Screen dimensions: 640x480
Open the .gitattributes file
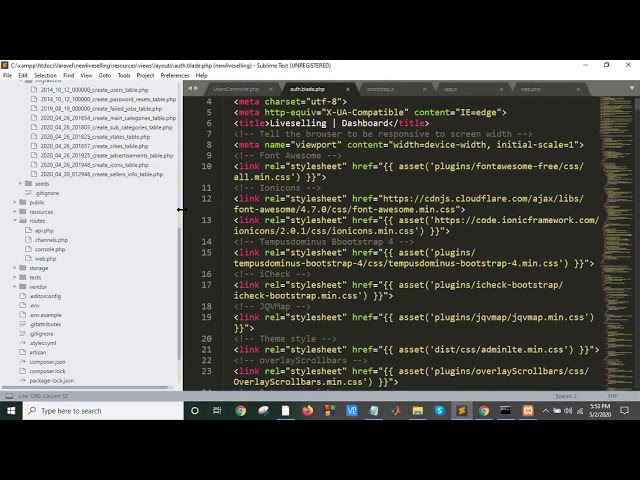click(45, 324)
